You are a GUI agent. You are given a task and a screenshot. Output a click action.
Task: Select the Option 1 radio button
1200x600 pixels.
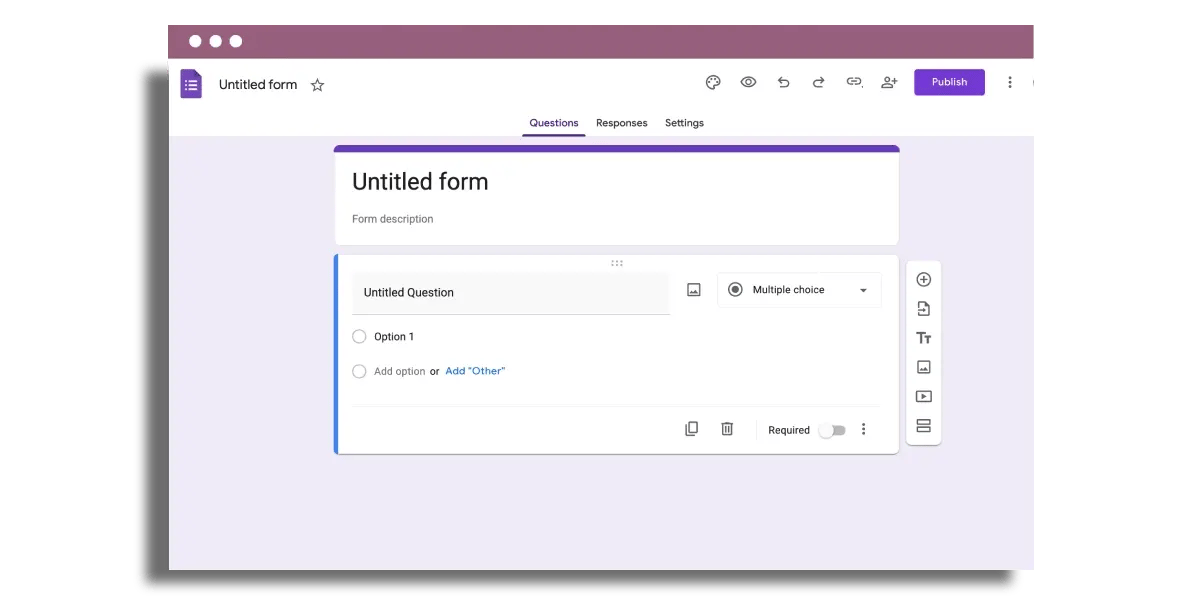pos(359,336)
